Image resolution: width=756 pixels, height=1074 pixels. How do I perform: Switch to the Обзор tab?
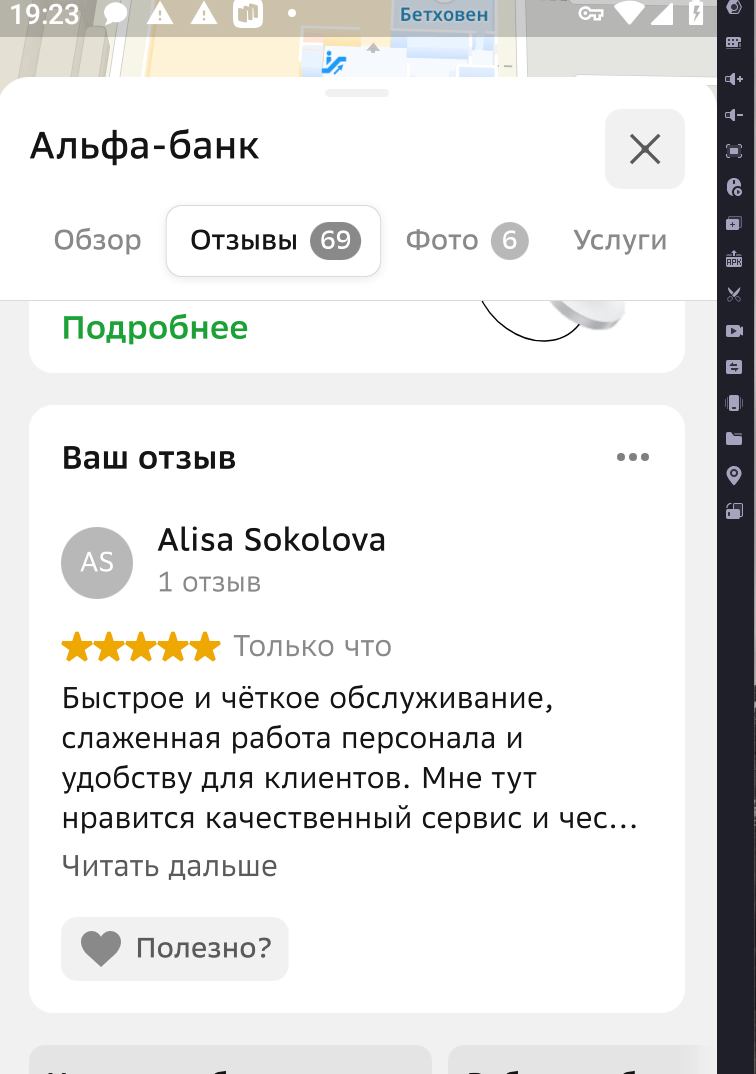tap(97, 240)
